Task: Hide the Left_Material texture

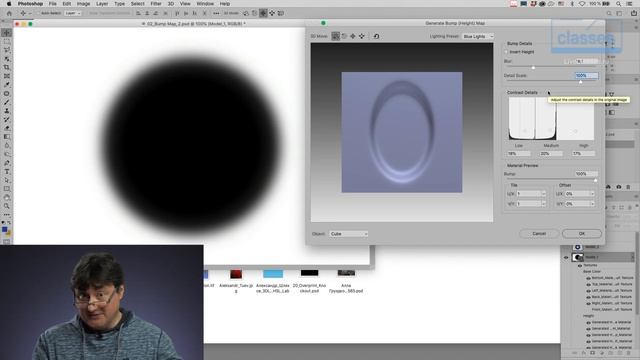Action: pos(588,291)
